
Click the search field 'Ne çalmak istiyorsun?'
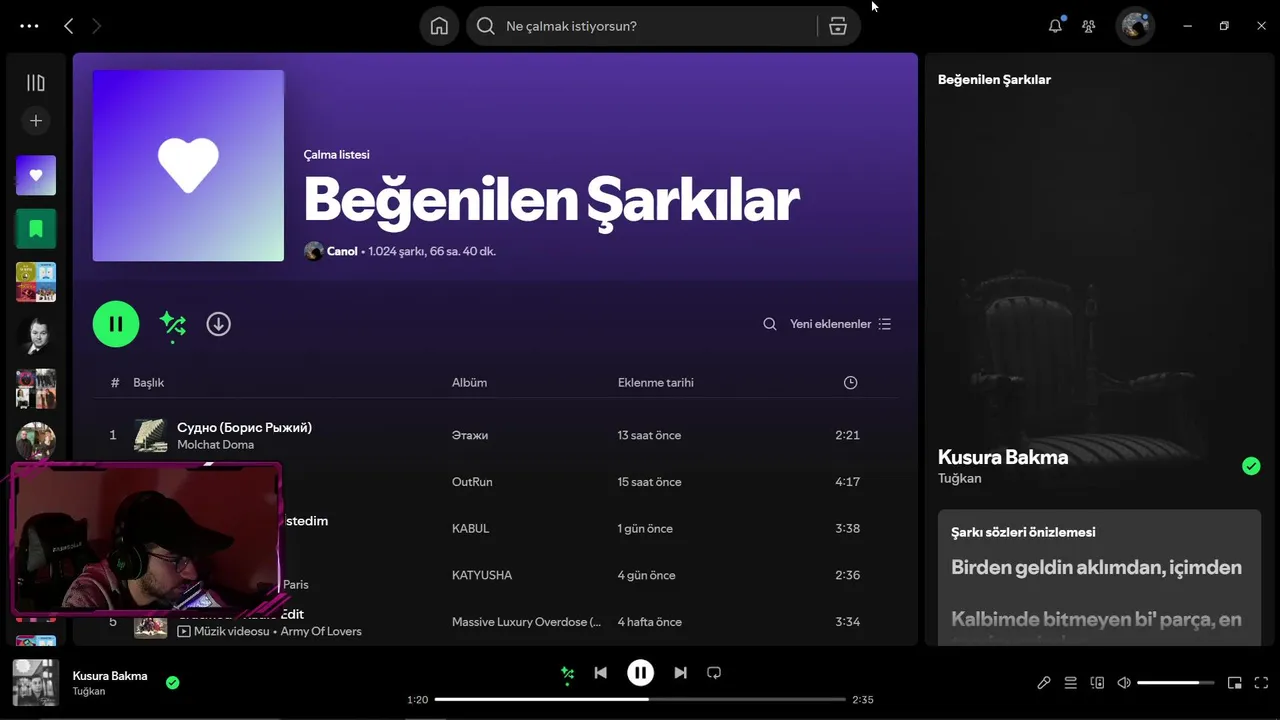pos(642,26)
